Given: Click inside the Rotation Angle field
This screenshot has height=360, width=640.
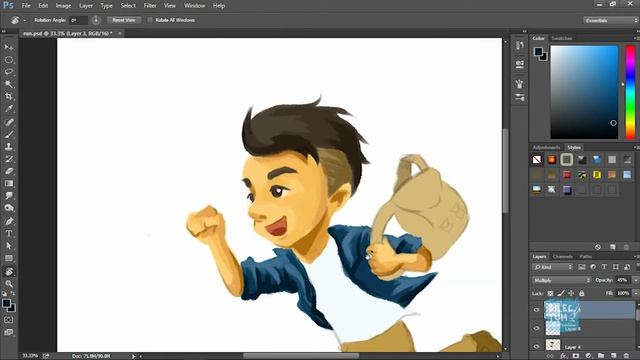Looking at the screenshot, I should click(78, 20).
